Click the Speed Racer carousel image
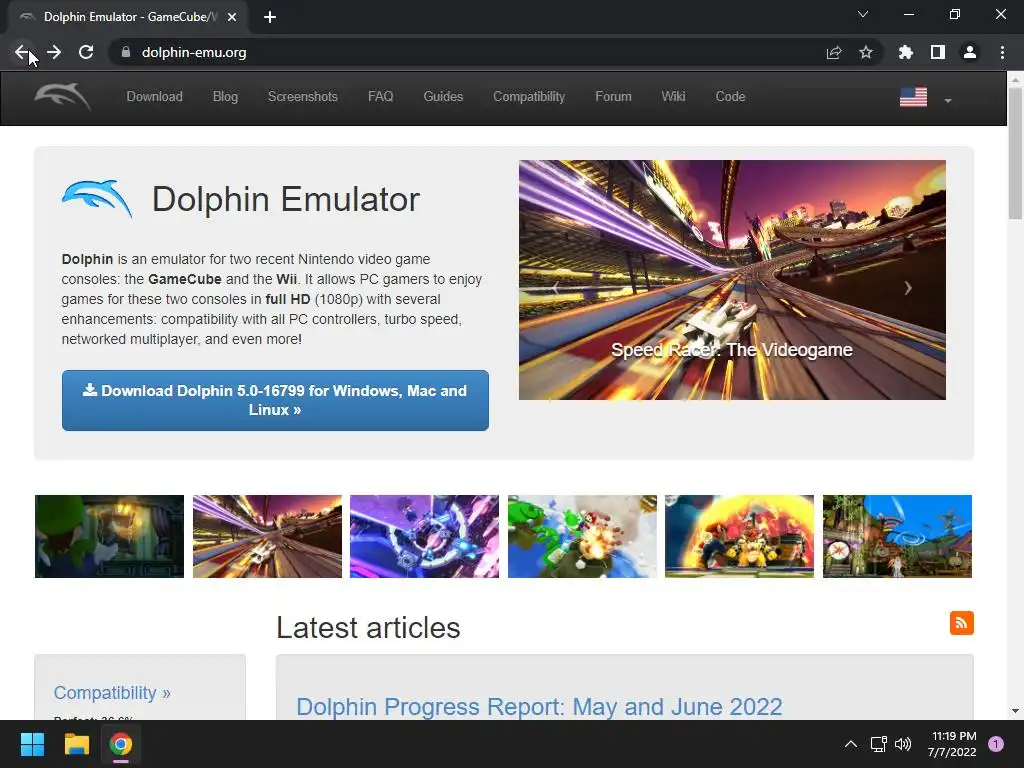The width and height of the screenshot is (1024, 768). coord(732,280)
